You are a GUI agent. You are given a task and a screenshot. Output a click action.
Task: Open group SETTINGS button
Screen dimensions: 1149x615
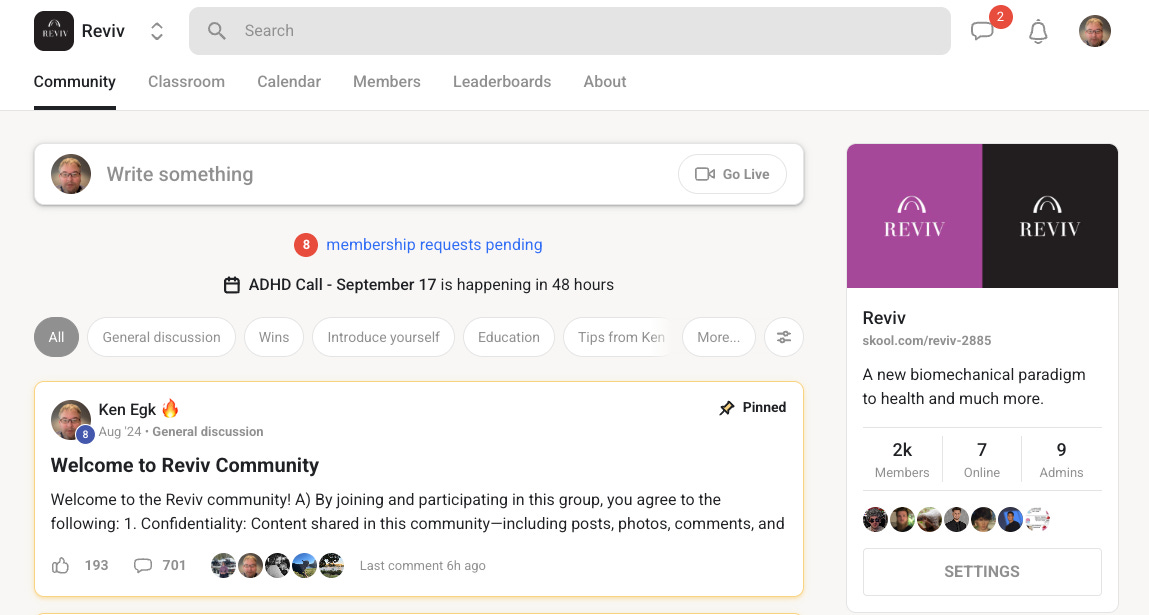click(x=982, y=572)
